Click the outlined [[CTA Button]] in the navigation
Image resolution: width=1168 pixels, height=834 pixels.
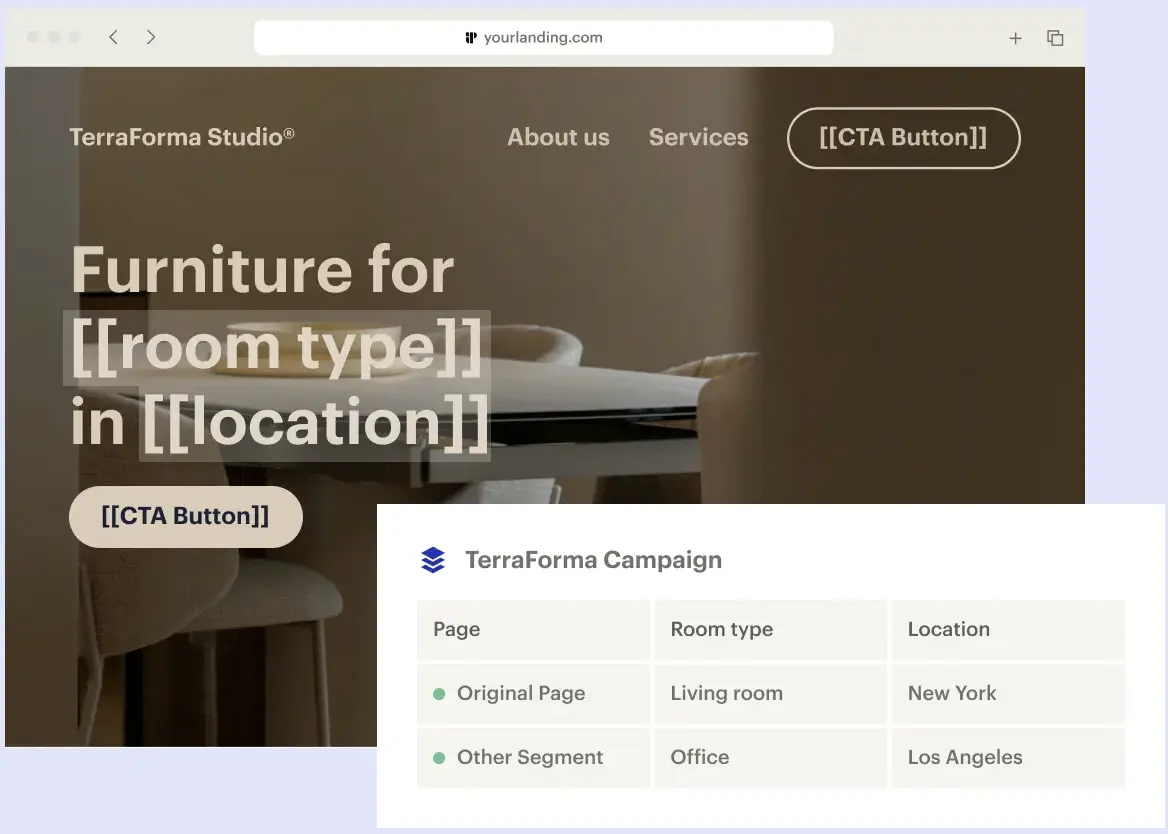[903, 138]
